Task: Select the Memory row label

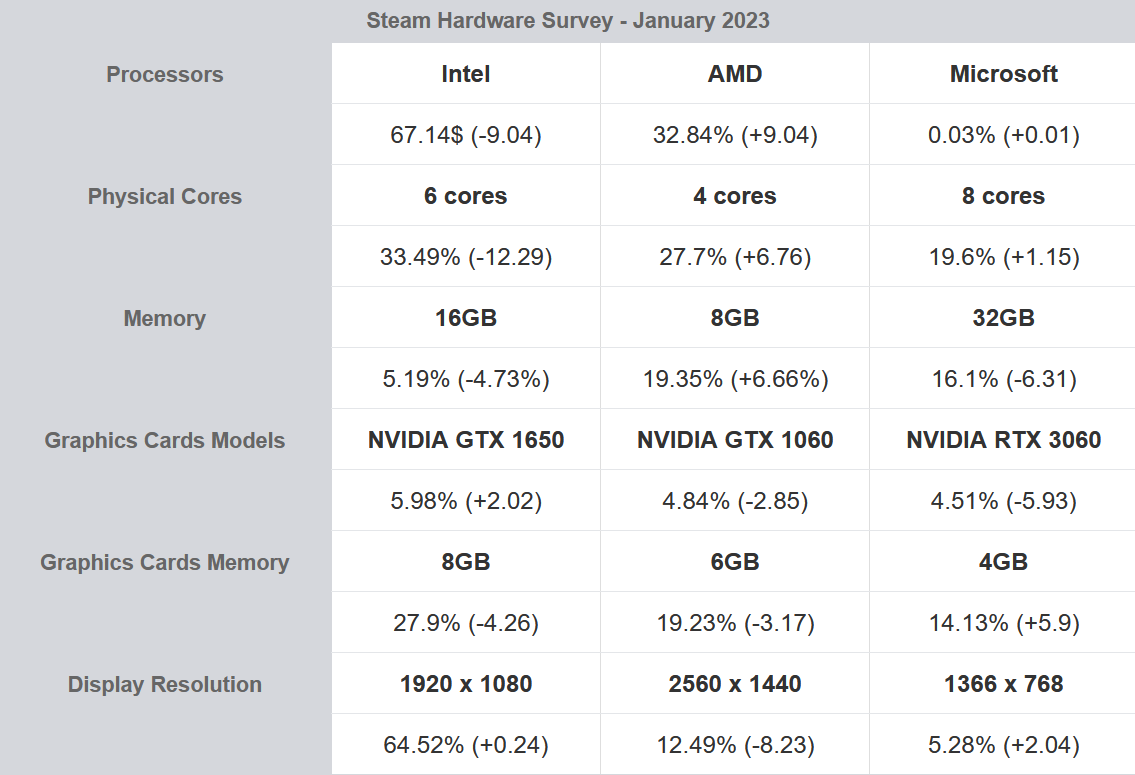Action: (x=165, y=318)
